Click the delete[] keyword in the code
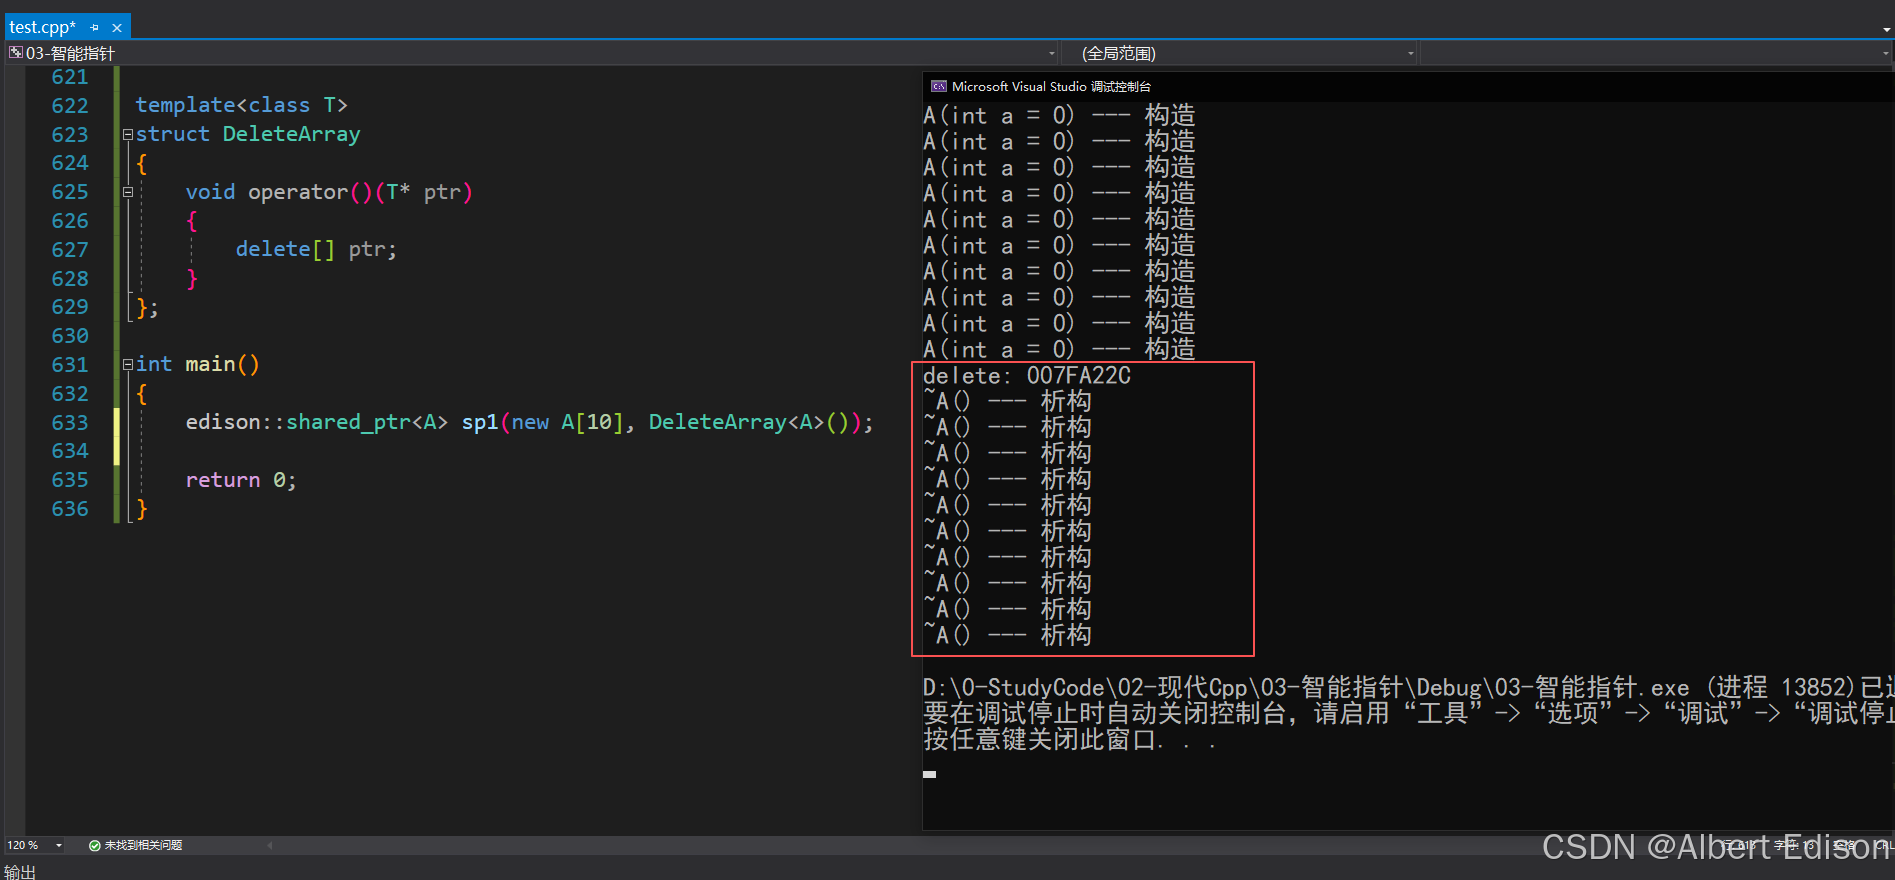This screenshot has width=1895, height=880. [285, 249]
